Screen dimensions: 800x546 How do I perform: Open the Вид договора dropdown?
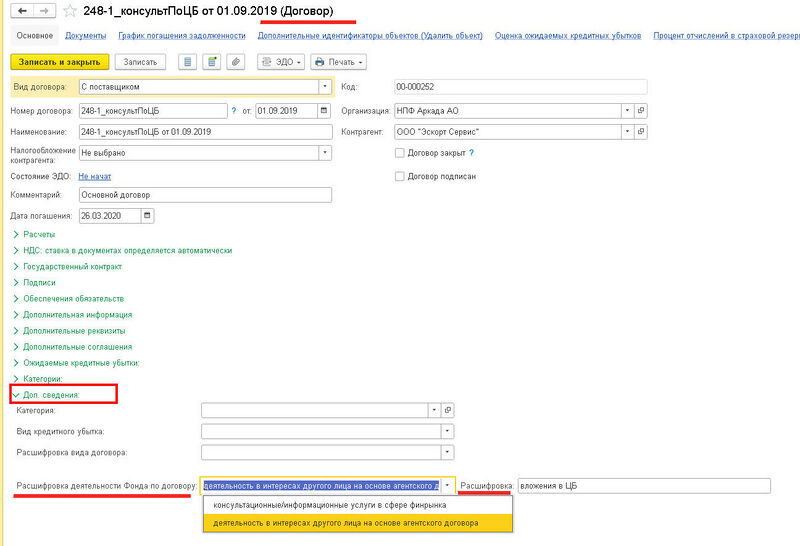pos(324,87)
